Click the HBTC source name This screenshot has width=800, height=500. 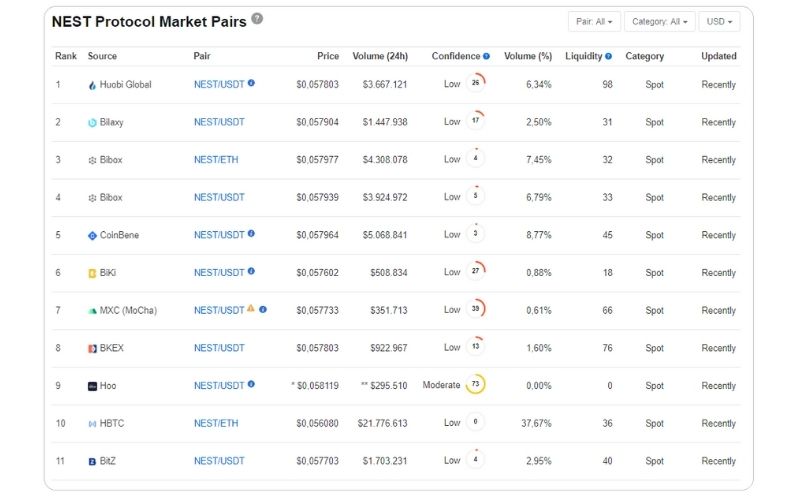tap(112, 423)
